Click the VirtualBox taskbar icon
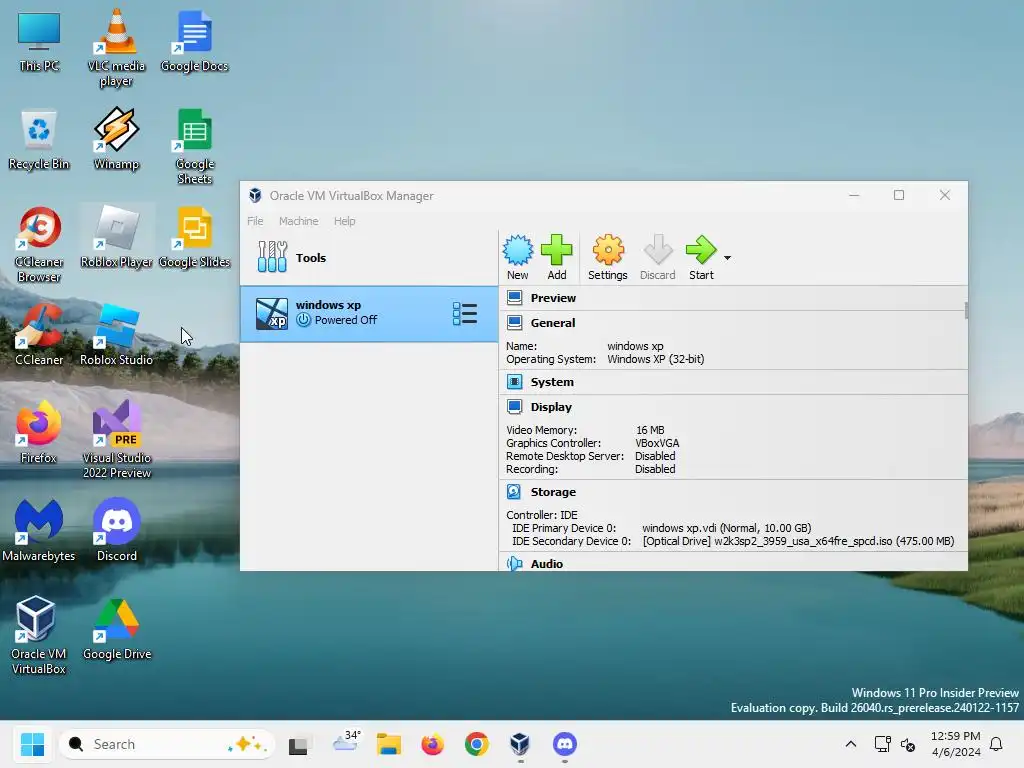Image resolution: width=1024 pixels, height=768 pixels. tap(520, 744)
